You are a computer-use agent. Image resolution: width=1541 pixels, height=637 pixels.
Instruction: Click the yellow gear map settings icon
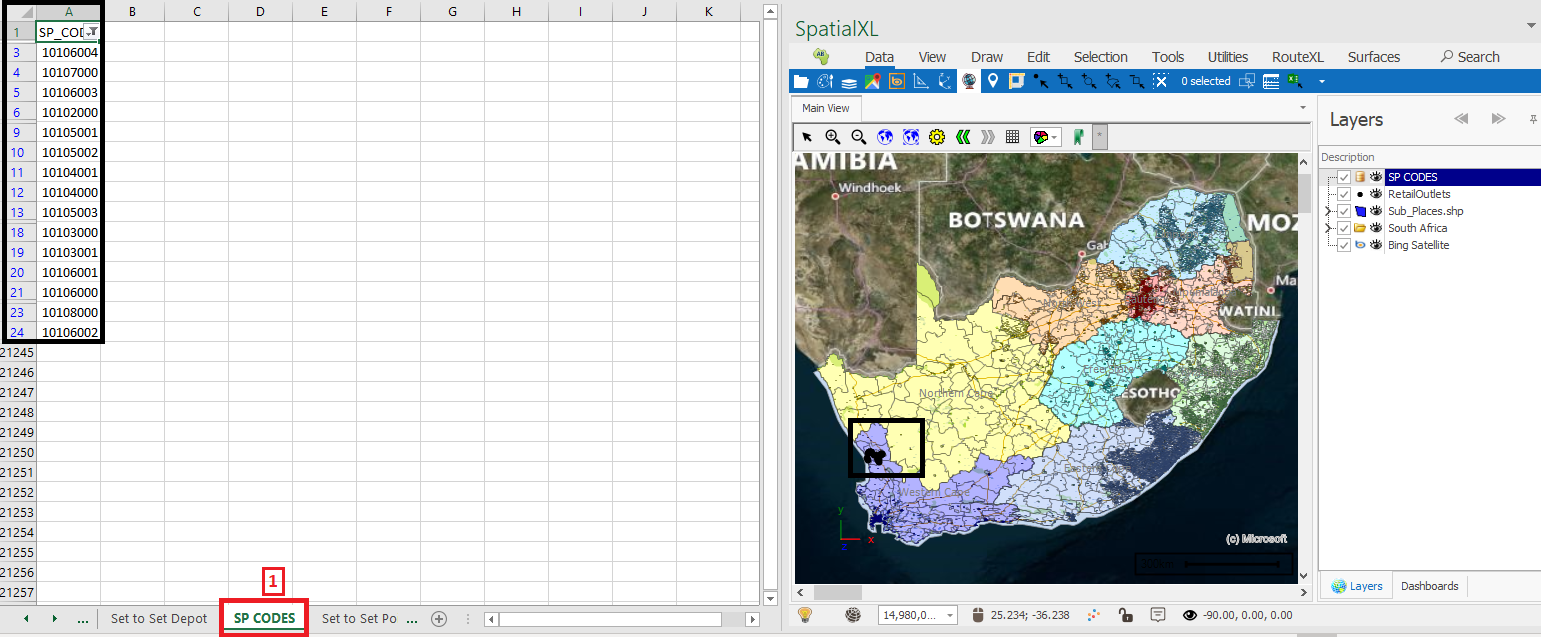936,137
